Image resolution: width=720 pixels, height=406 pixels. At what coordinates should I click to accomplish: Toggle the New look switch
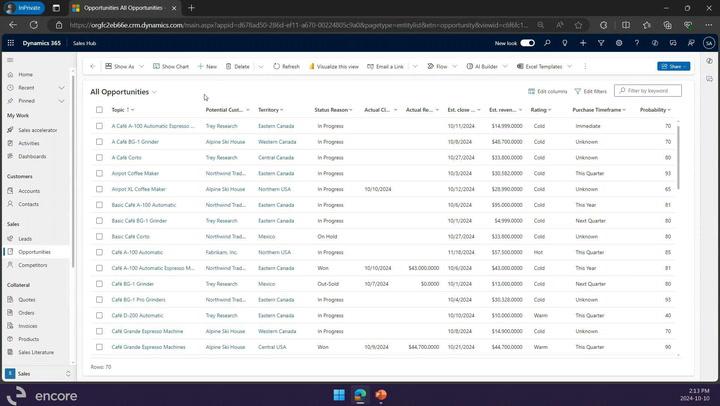pos(528,43)
